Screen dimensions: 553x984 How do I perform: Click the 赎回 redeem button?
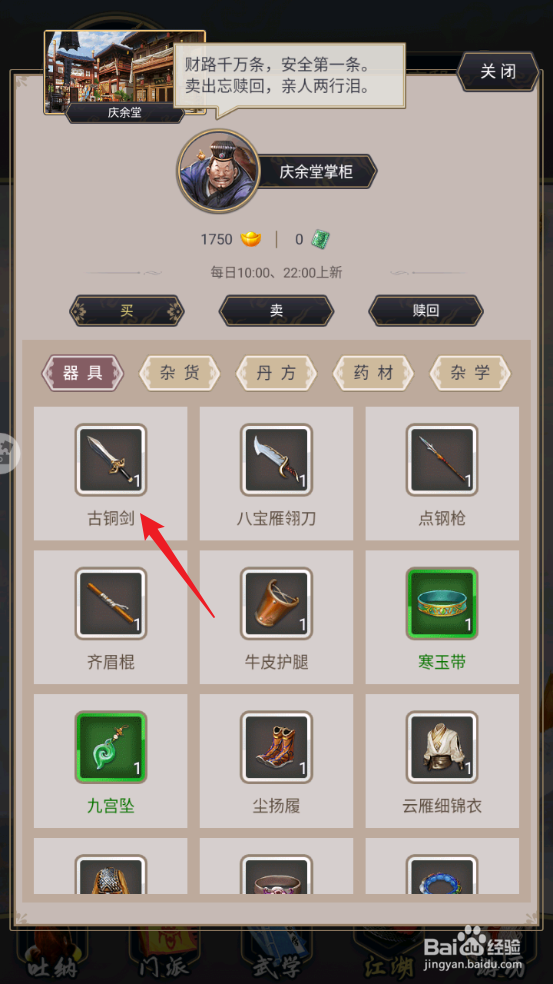426,311
